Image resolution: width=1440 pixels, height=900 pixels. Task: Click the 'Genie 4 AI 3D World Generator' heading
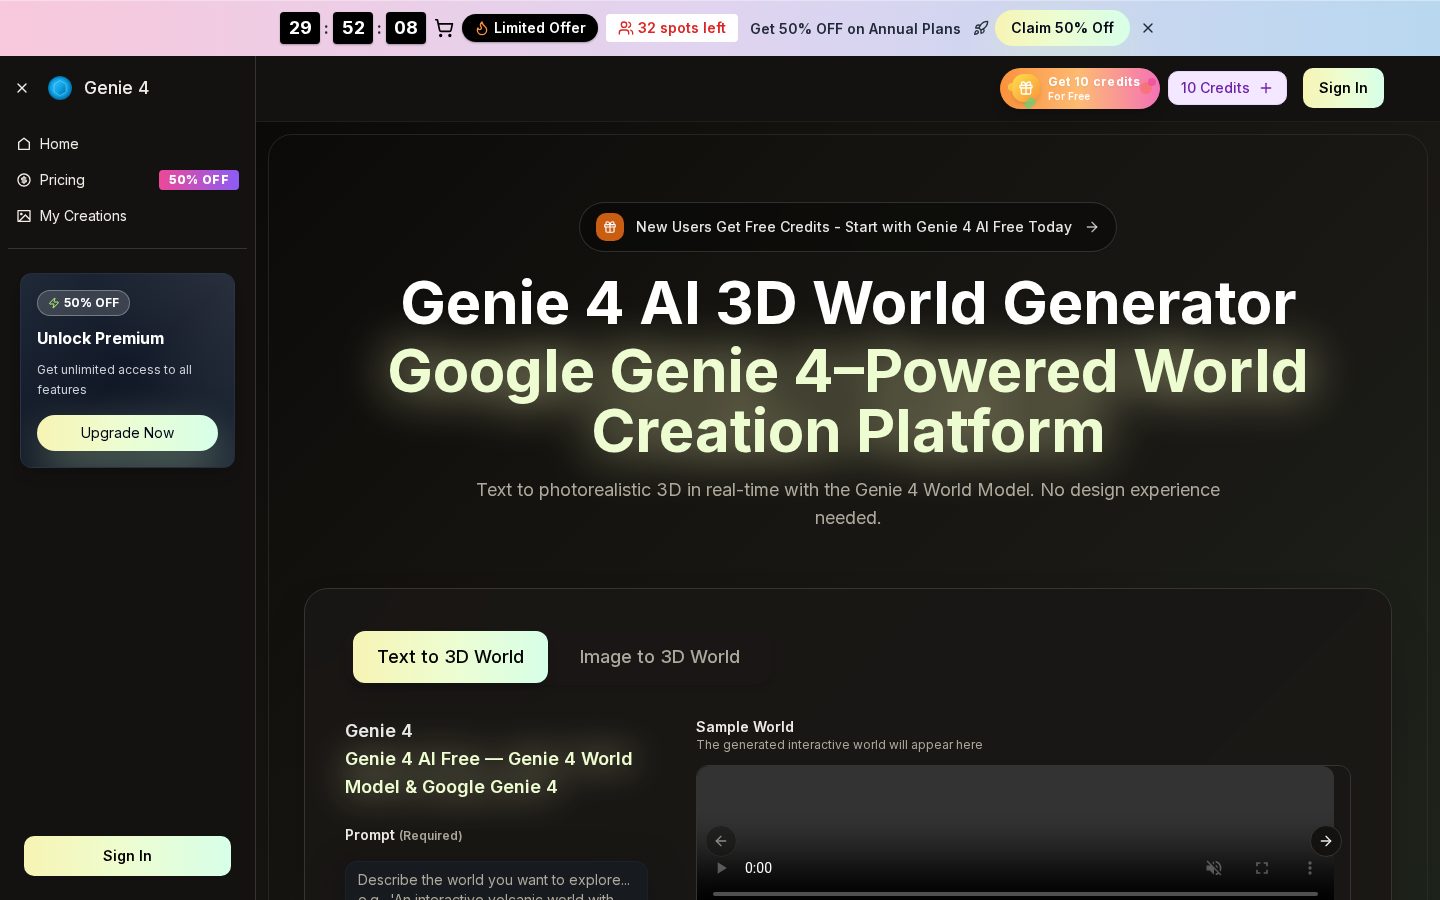tap(848, 303)
